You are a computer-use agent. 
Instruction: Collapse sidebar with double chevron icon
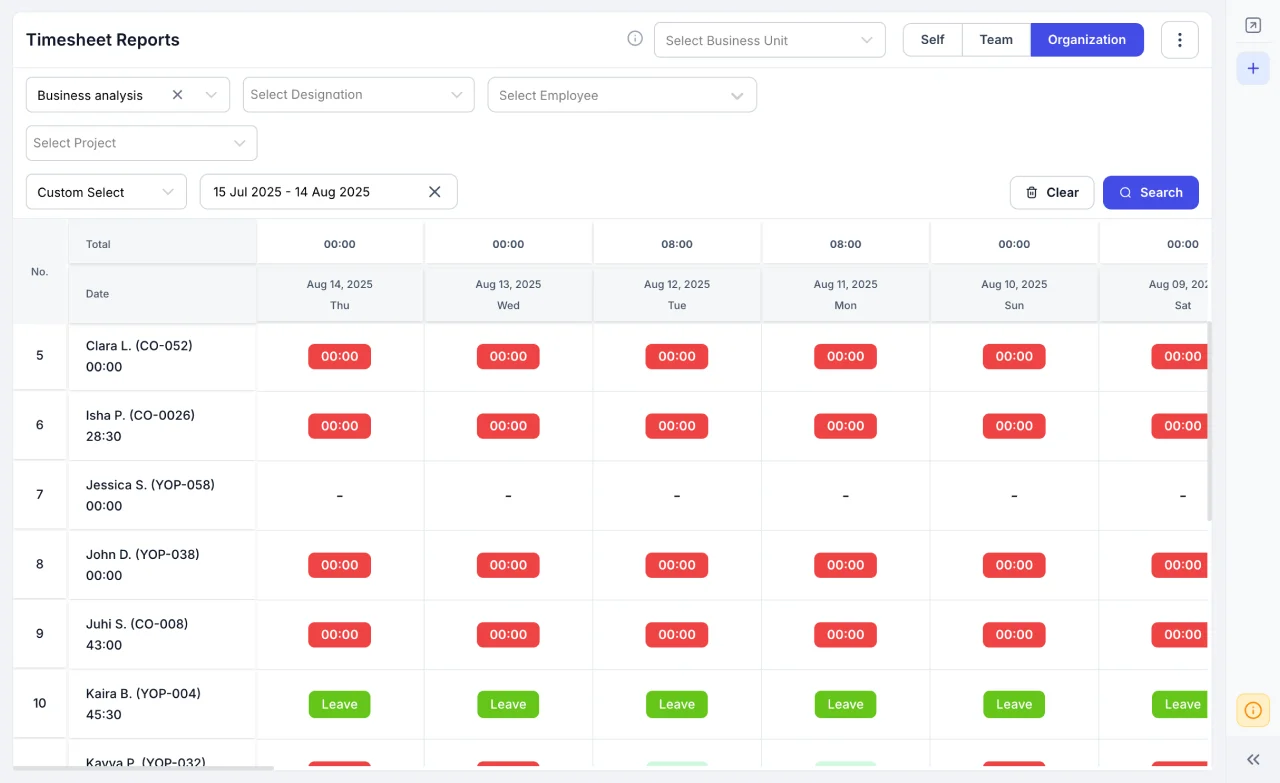1253,760
